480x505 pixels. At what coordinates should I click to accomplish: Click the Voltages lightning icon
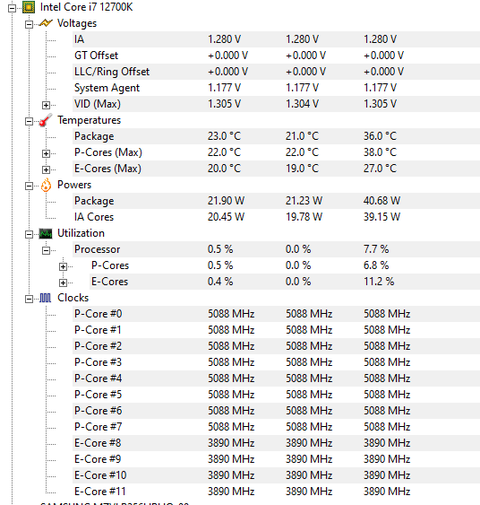tap(46, 23)
